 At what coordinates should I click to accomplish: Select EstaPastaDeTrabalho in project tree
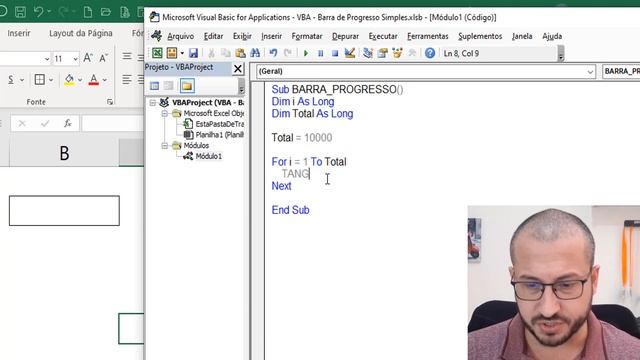pos(220,124)
